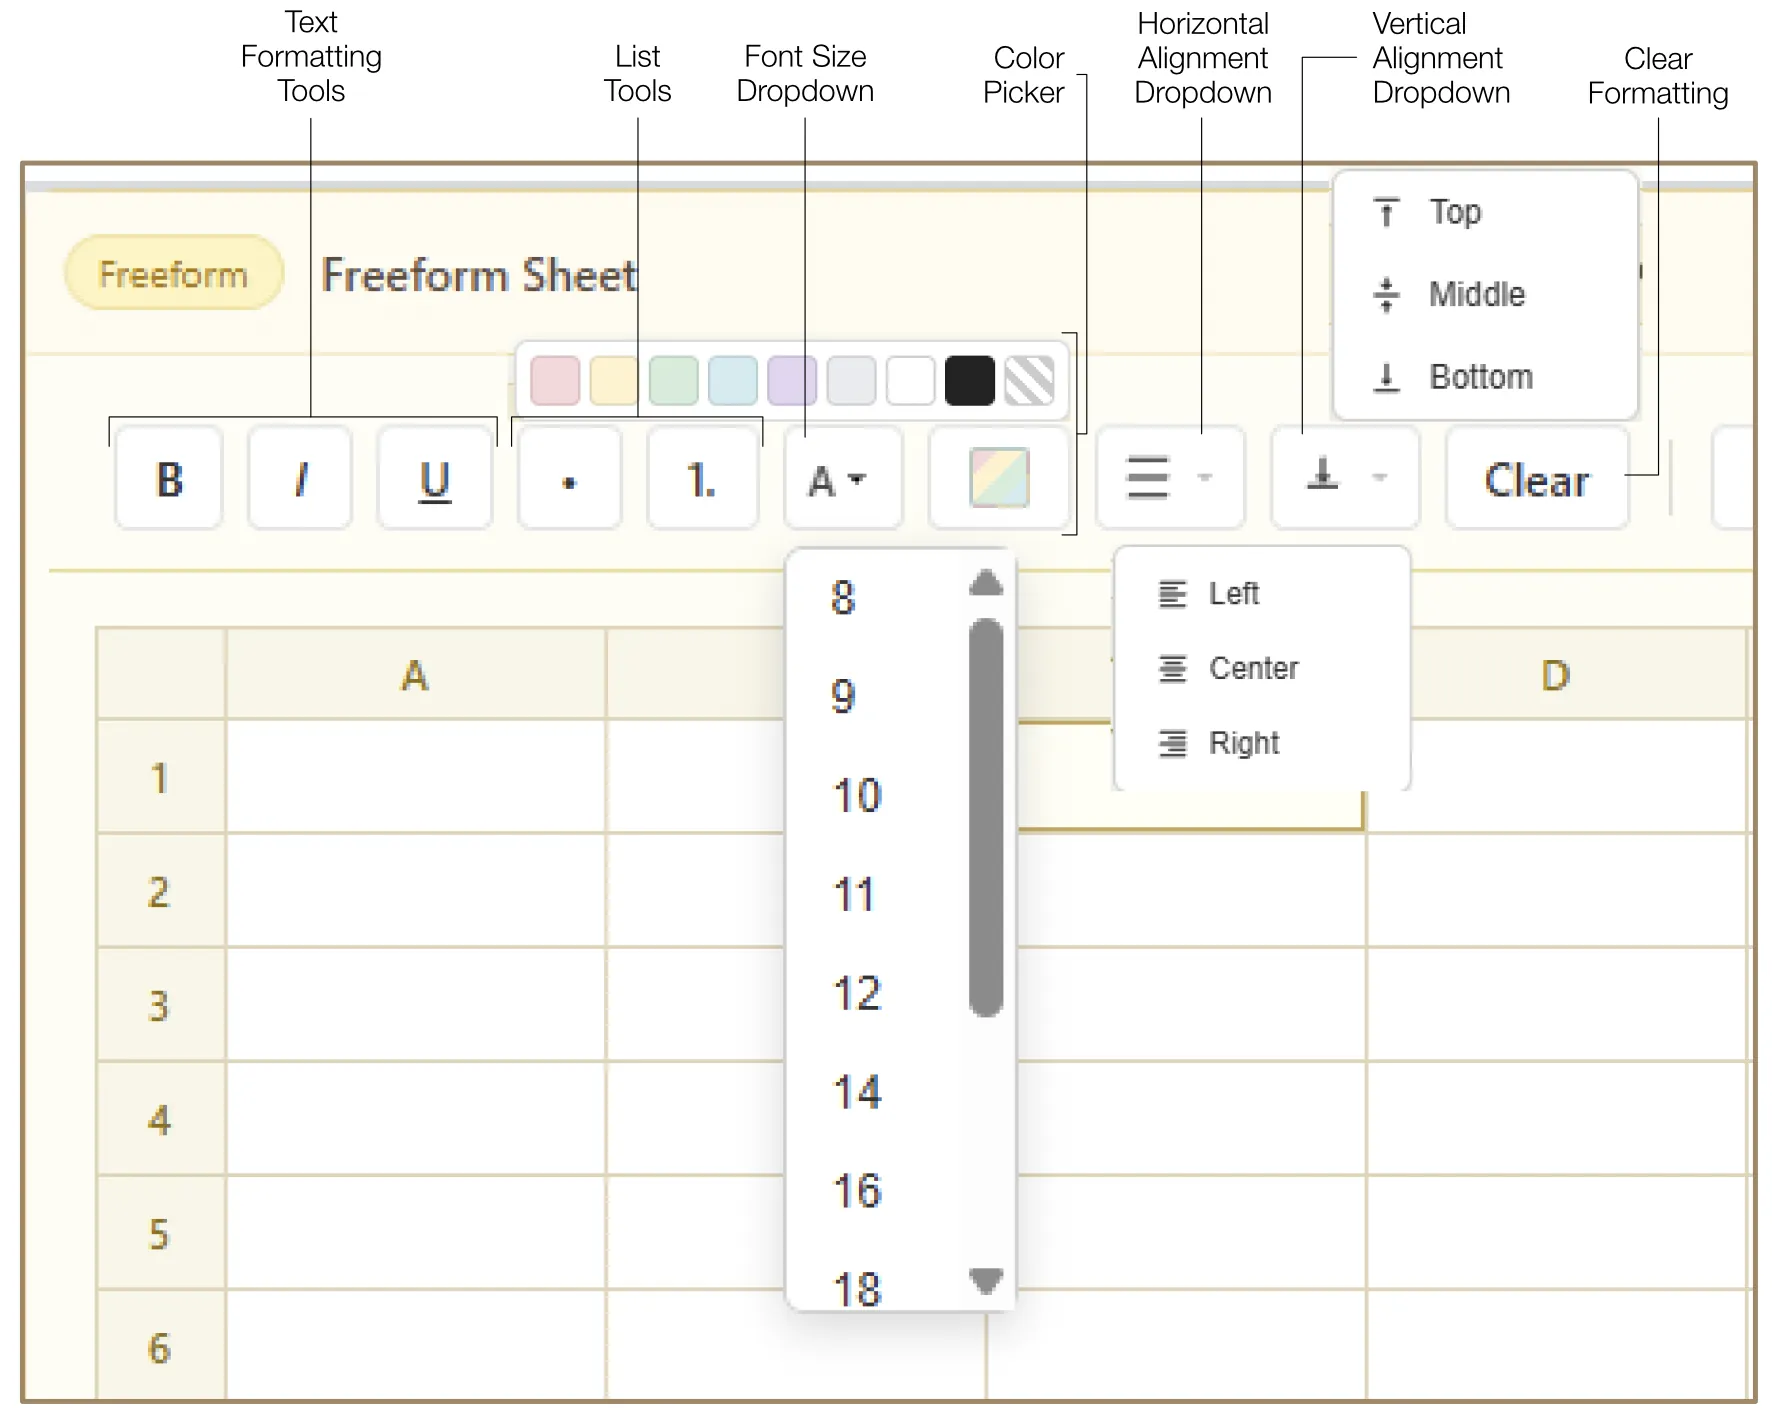Click cell D2 in the sheet
The image size is (1772, 1418).
1557,891
